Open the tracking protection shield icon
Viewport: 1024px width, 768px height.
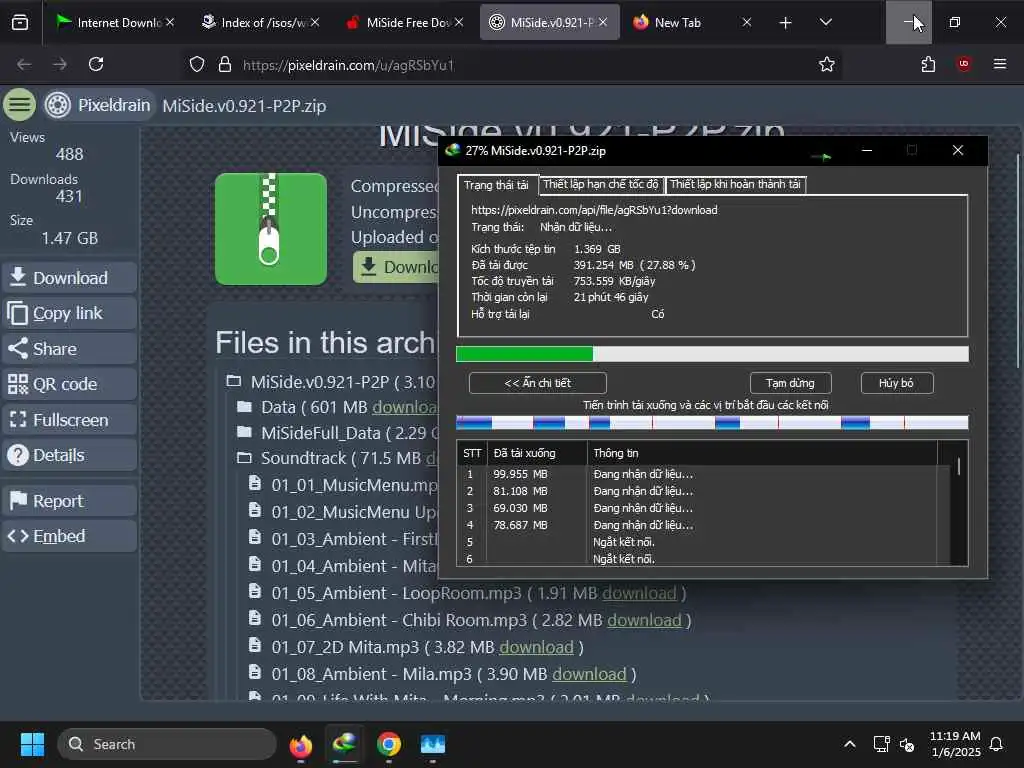pos(197,64)
